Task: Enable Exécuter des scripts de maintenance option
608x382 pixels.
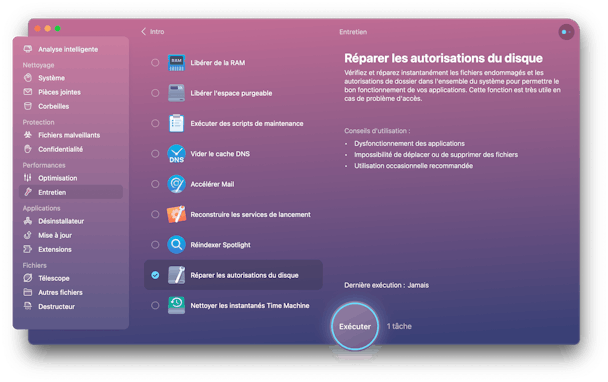Action: click(x=155, y=123)
